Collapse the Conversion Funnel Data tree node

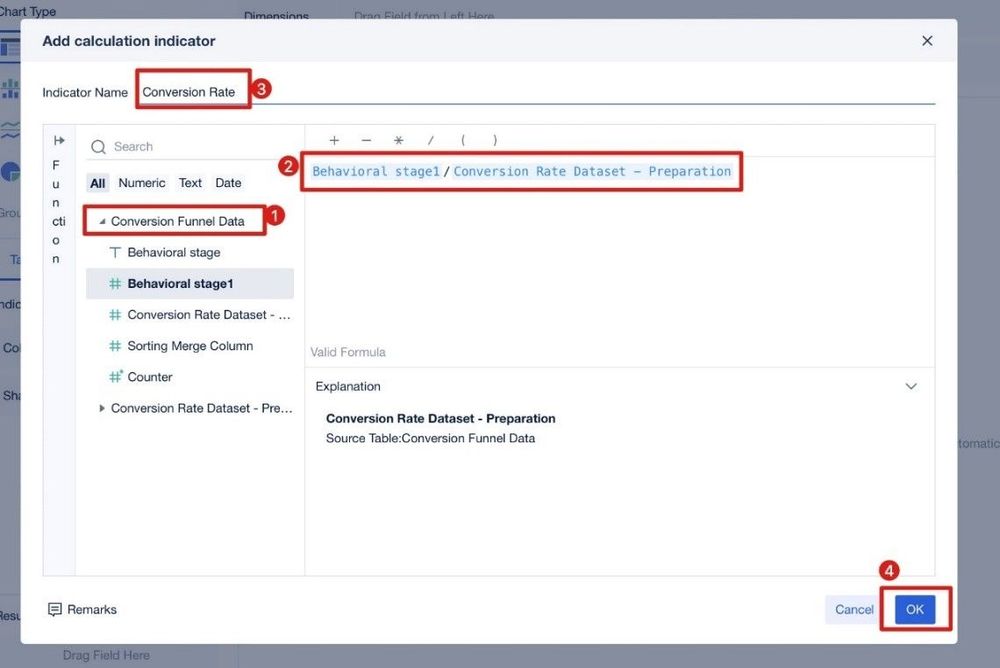click(104, 220)
